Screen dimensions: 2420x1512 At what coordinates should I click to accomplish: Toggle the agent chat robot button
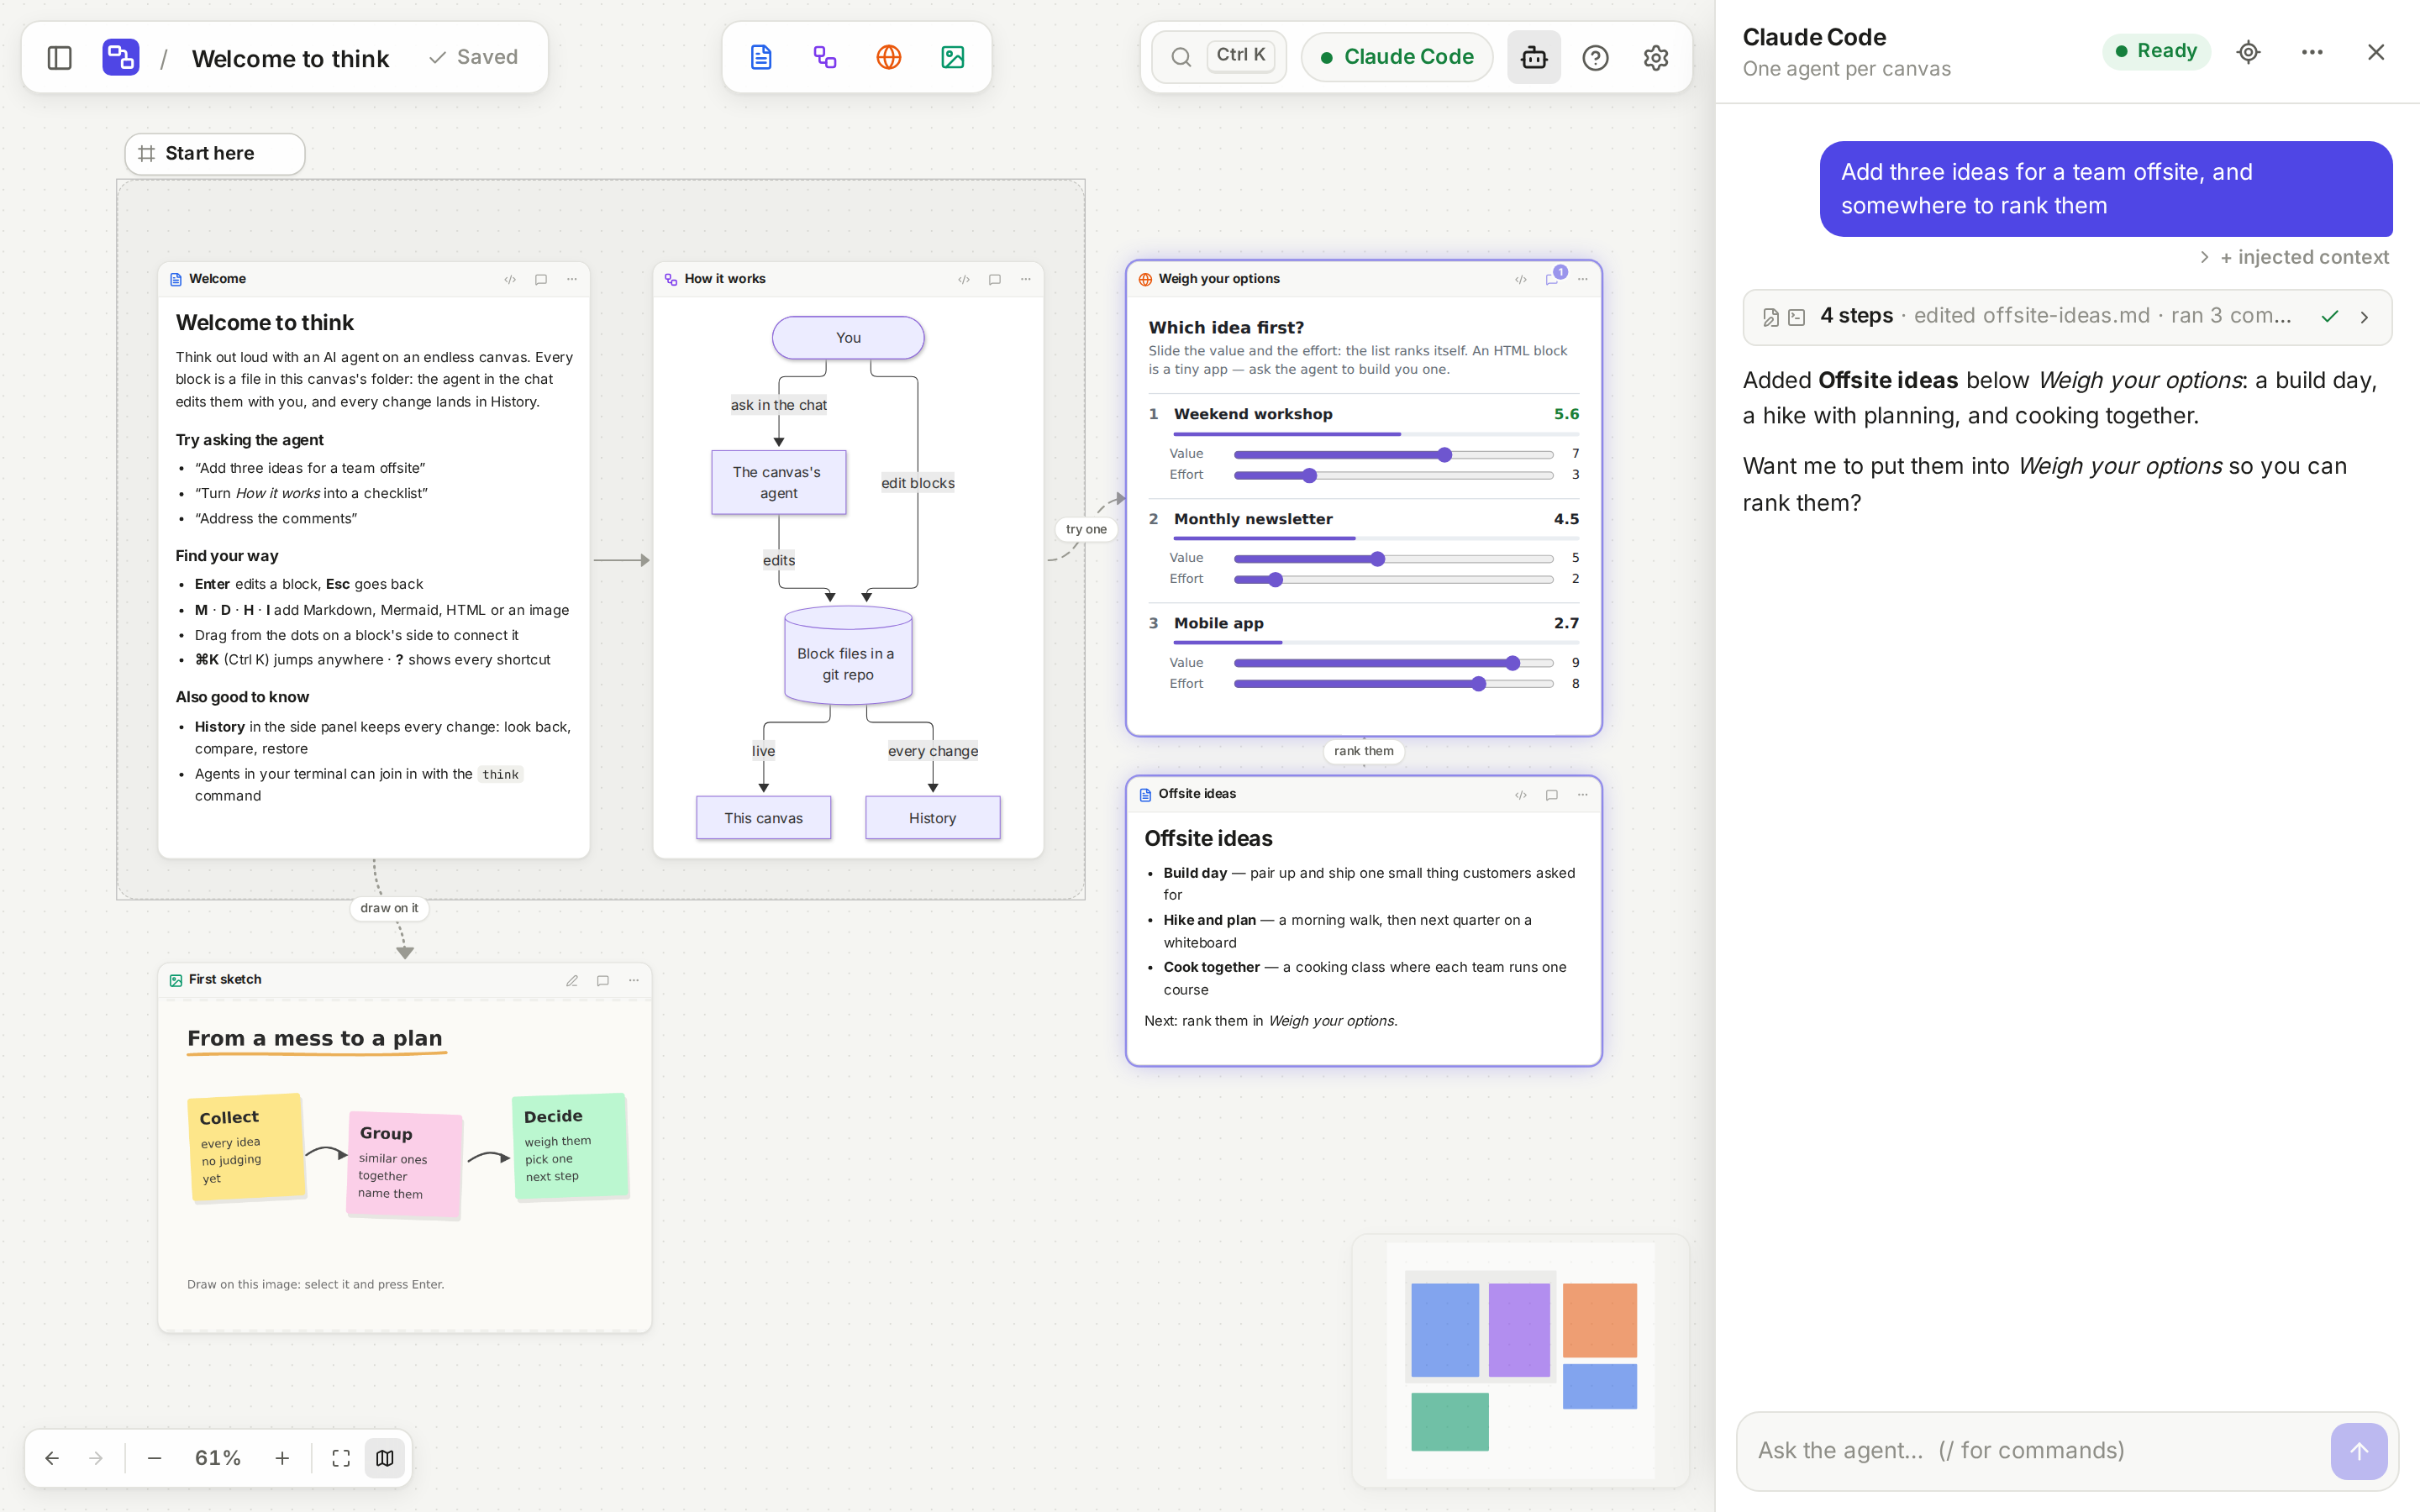[x=1534, y=57]
